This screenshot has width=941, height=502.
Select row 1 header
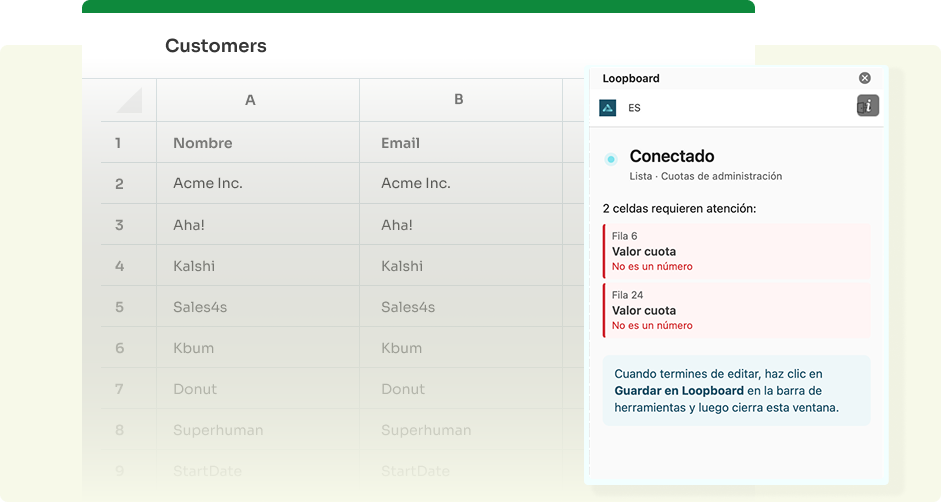128,142
